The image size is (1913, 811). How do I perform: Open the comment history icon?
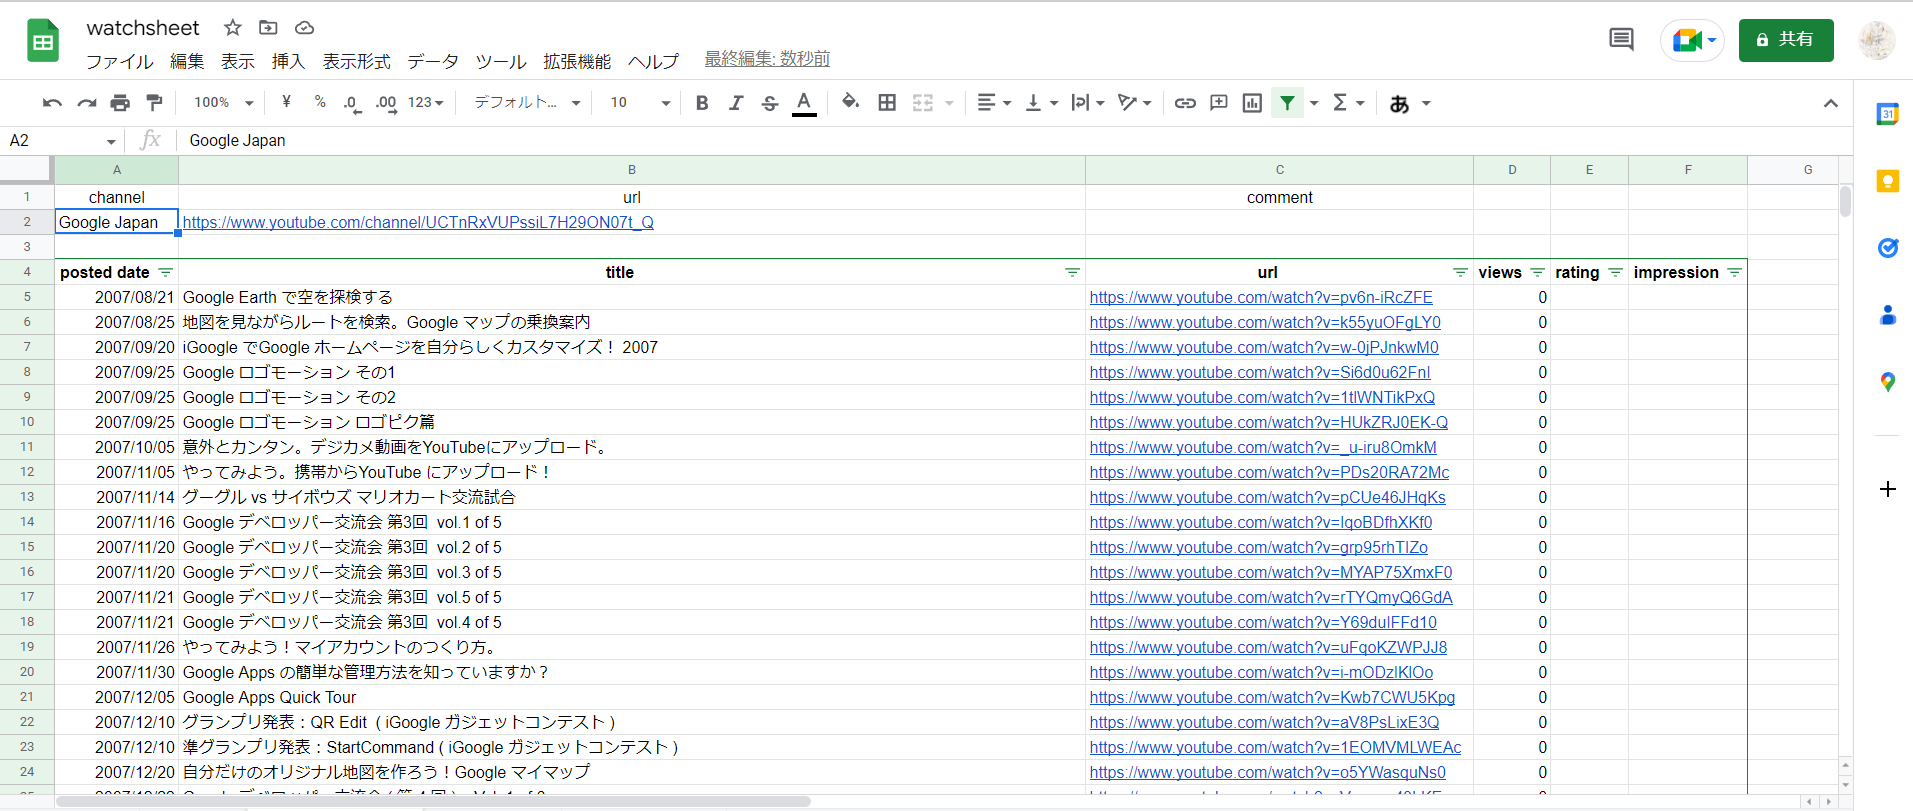pos(1621,40)
